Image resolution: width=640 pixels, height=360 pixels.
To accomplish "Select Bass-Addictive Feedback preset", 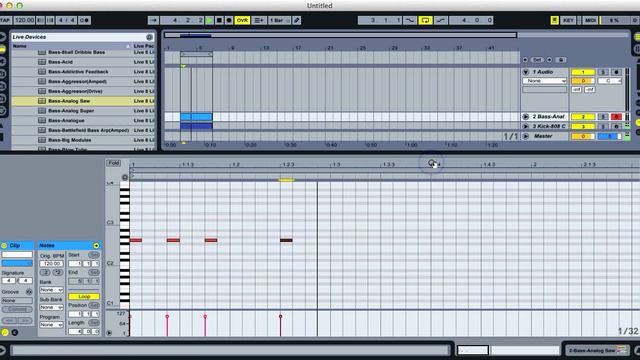I will tap(83, 72).
